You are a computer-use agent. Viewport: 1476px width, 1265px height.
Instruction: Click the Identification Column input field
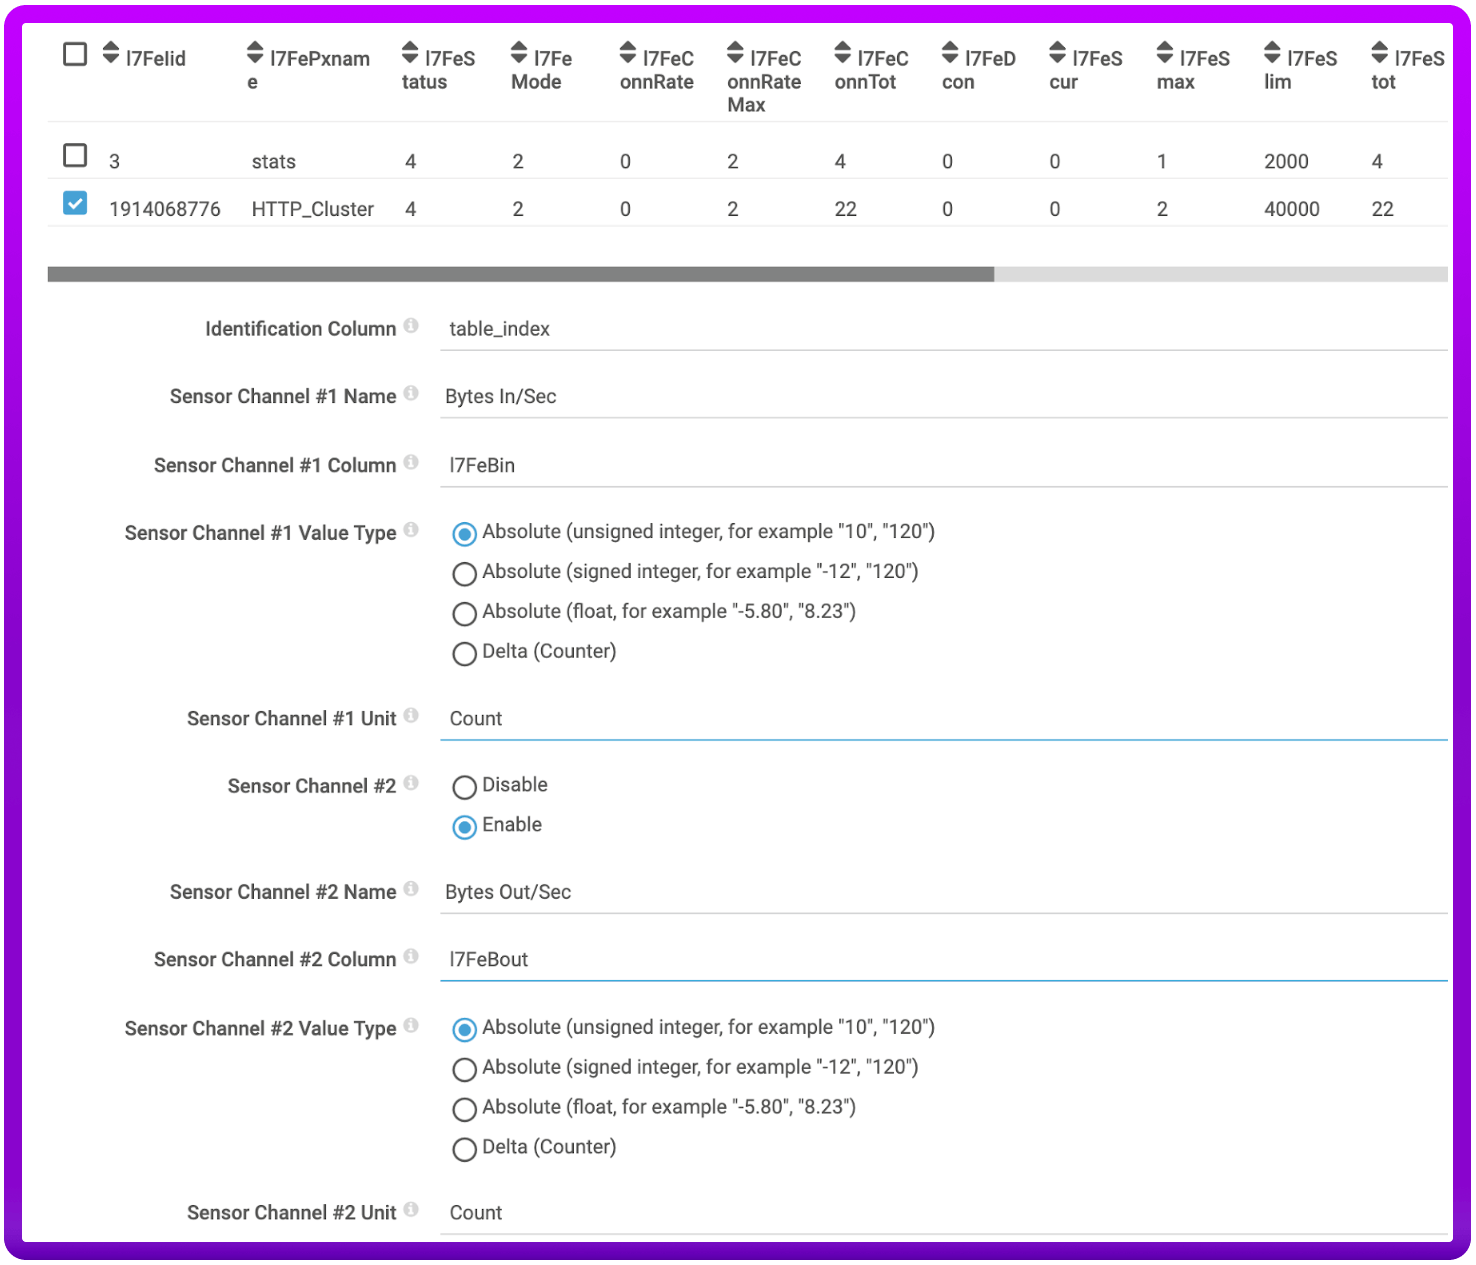click(942, 329)
